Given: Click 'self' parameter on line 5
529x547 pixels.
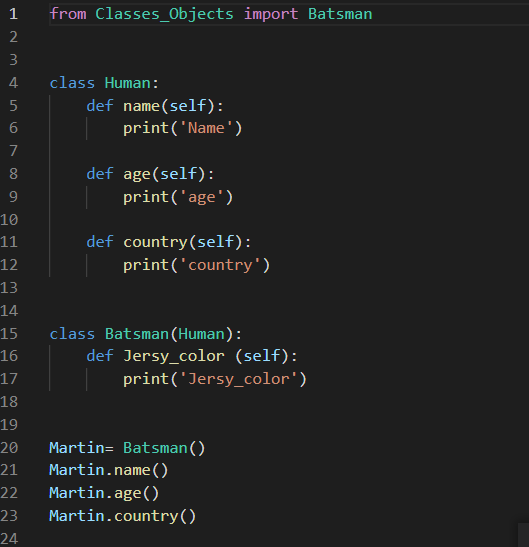Looking at the screenshot, I should tap(187, 106).
